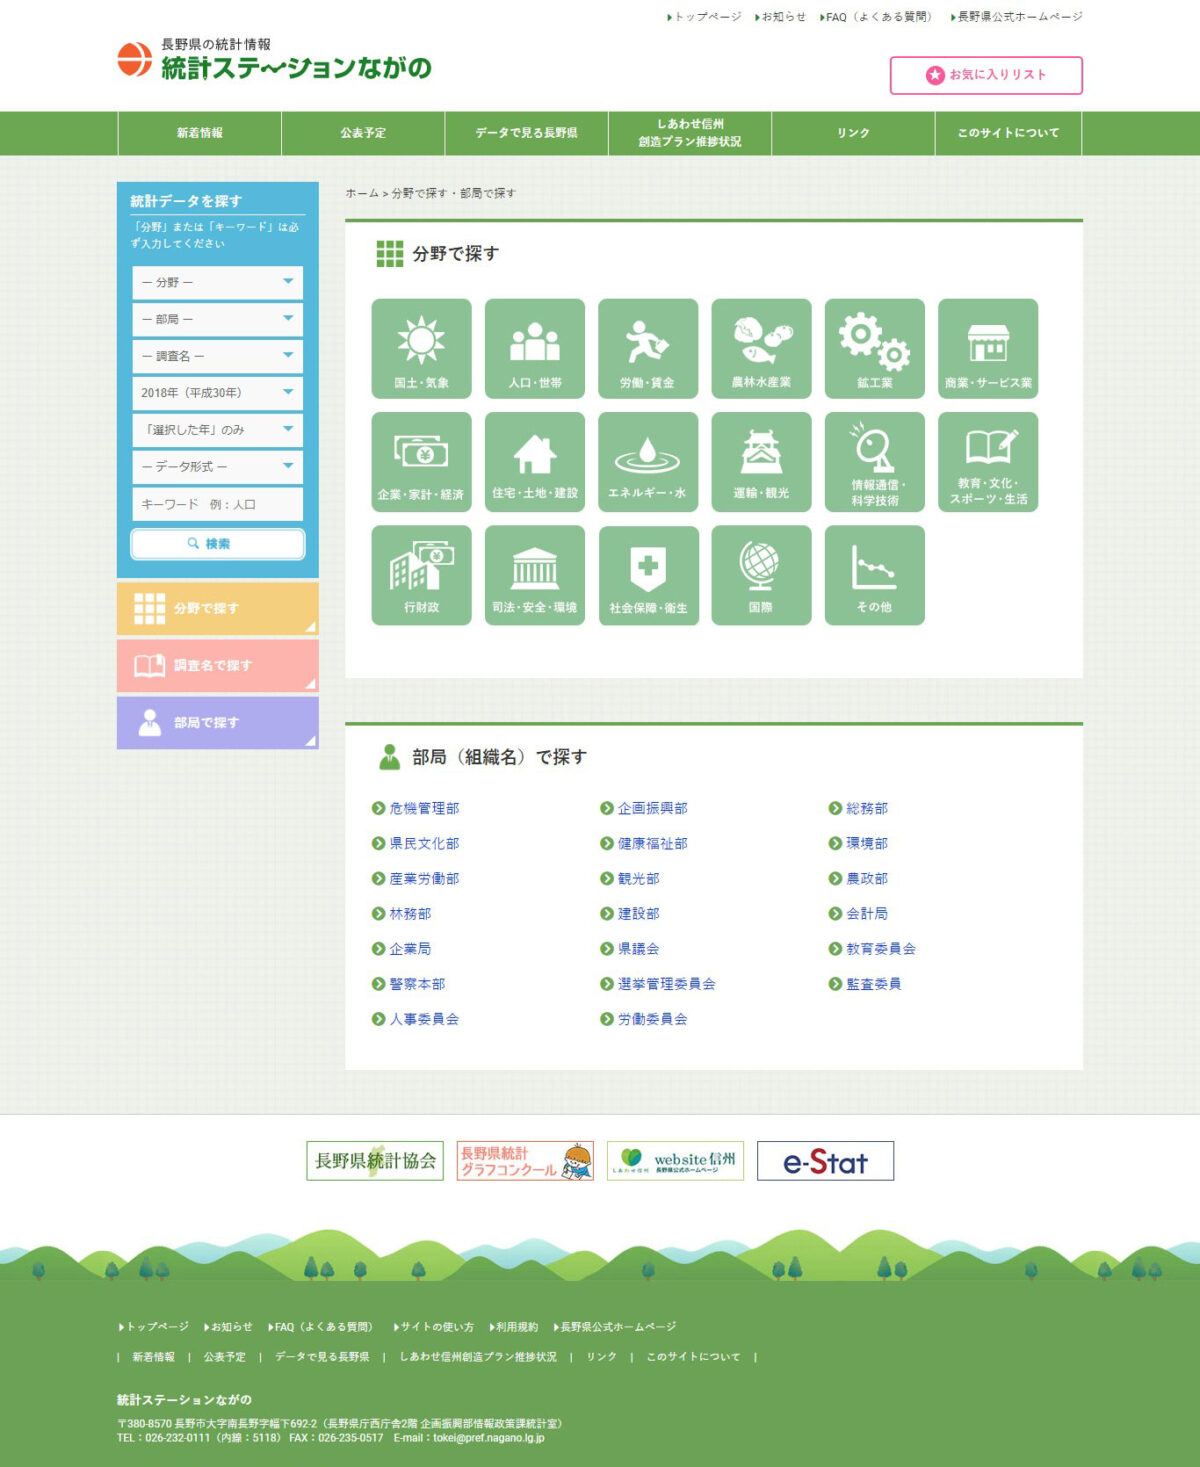Open the 住宅・土地・建設 house tile
This screenshot has width=1200, height=1467.
534,462
